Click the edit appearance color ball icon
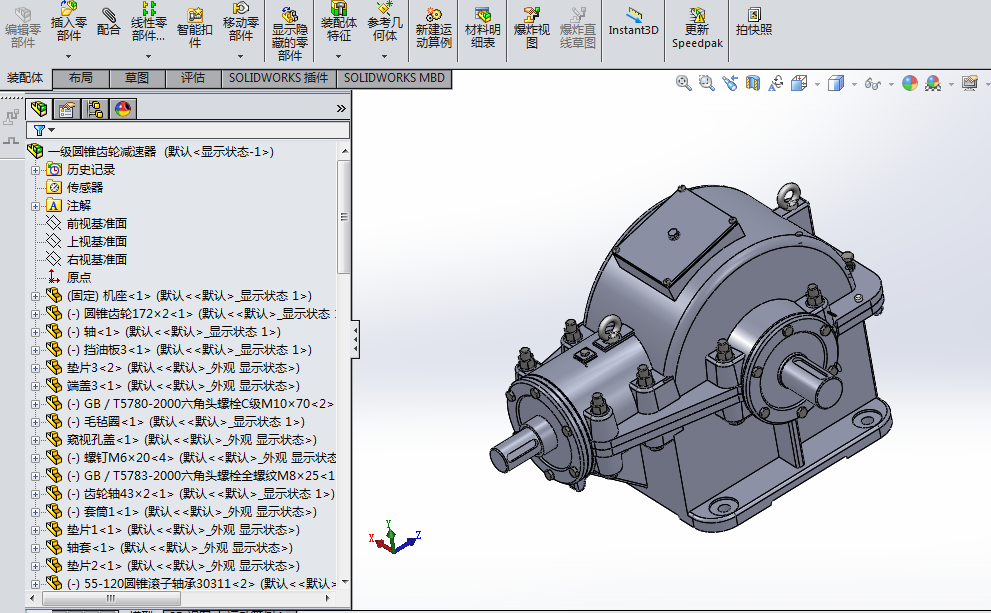Image resolution: width=991 pixels, height=613 pixels. (909, 84)
